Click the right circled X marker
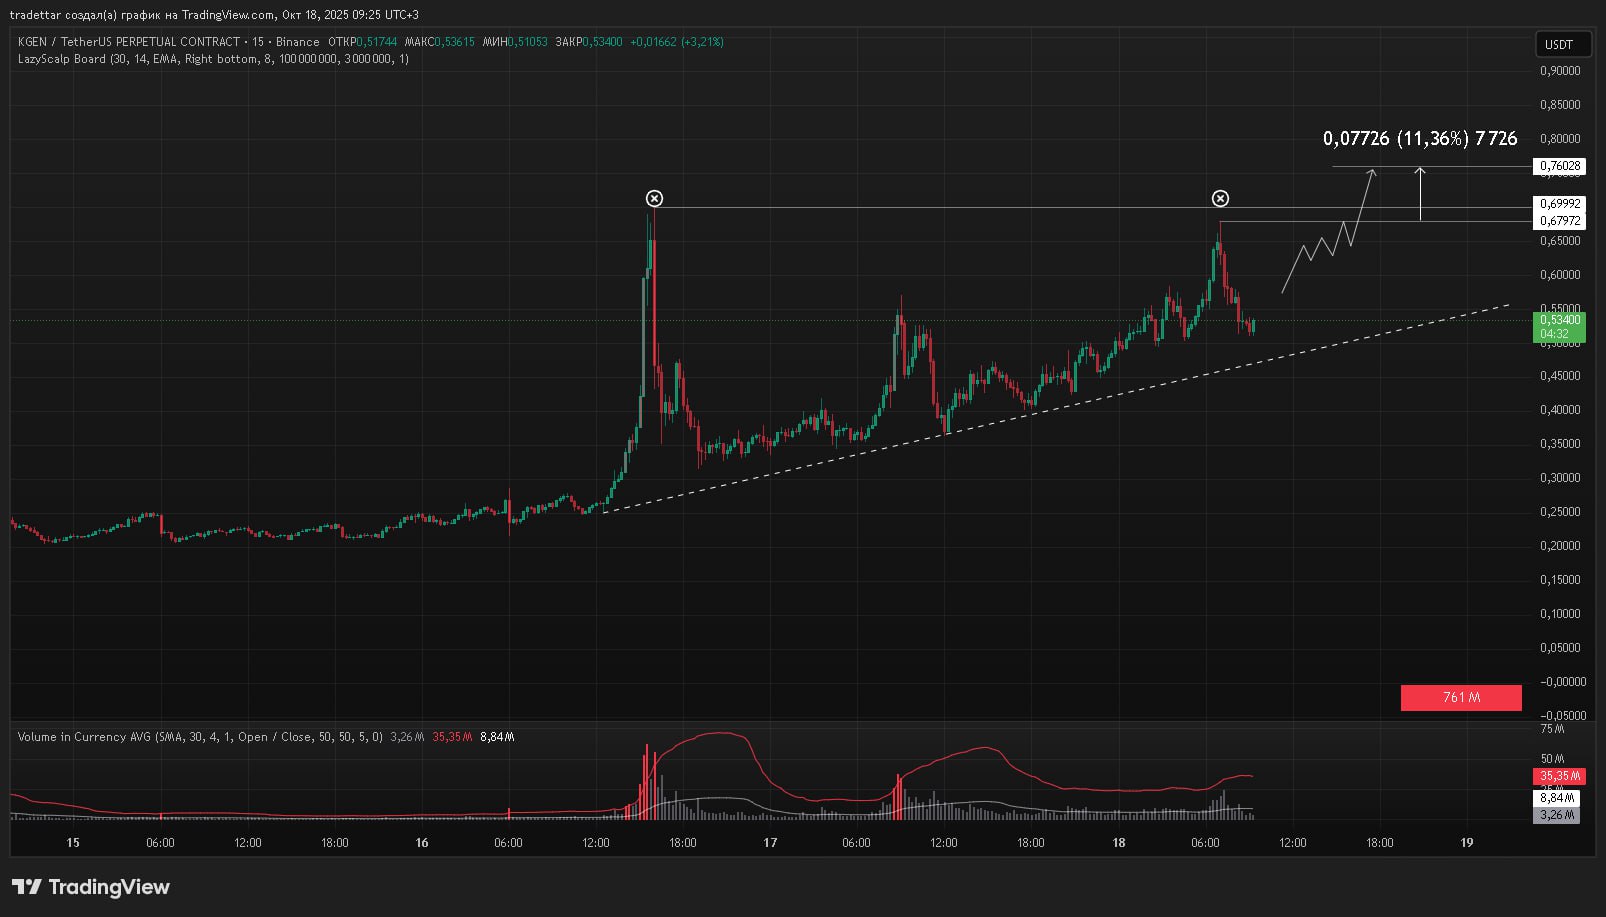The height and width of the screenshot is (917, 1606). pyautogui.click(x=1220, y=199)
